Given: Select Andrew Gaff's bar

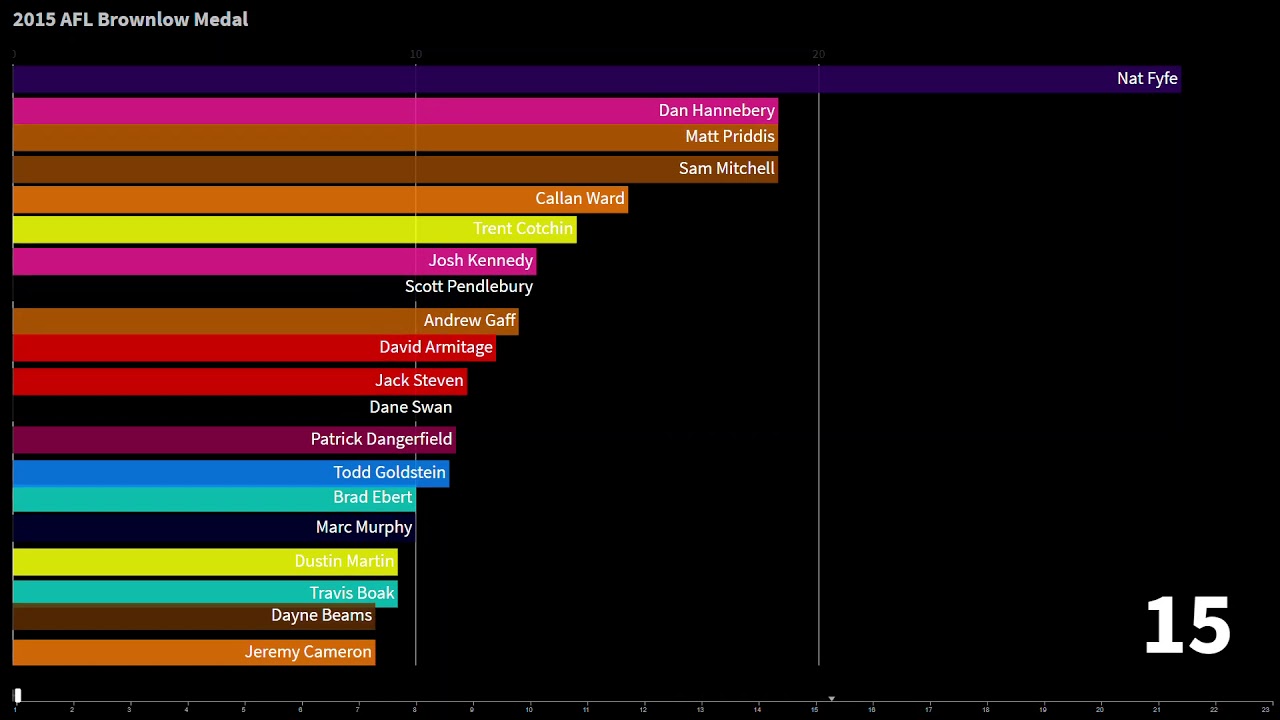Looking at the screenshot, I should click(265, 321).
